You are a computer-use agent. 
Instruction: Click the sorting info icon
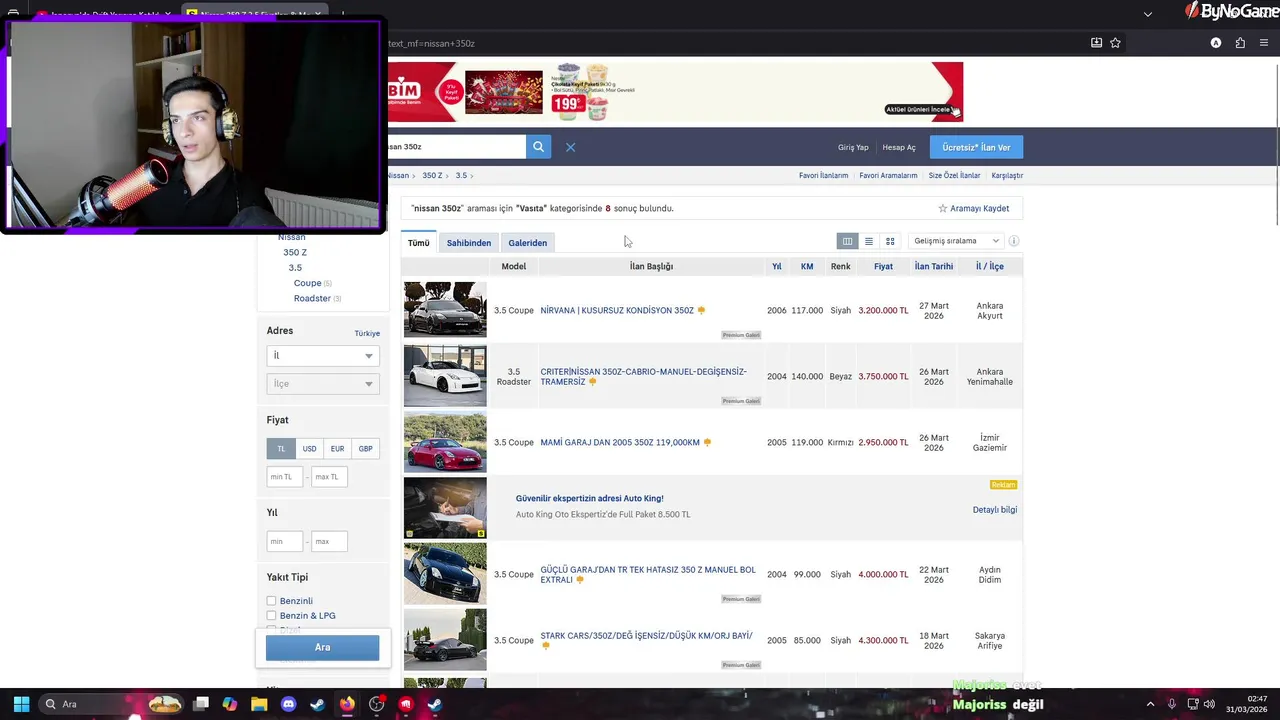(x=1014, y=241)
